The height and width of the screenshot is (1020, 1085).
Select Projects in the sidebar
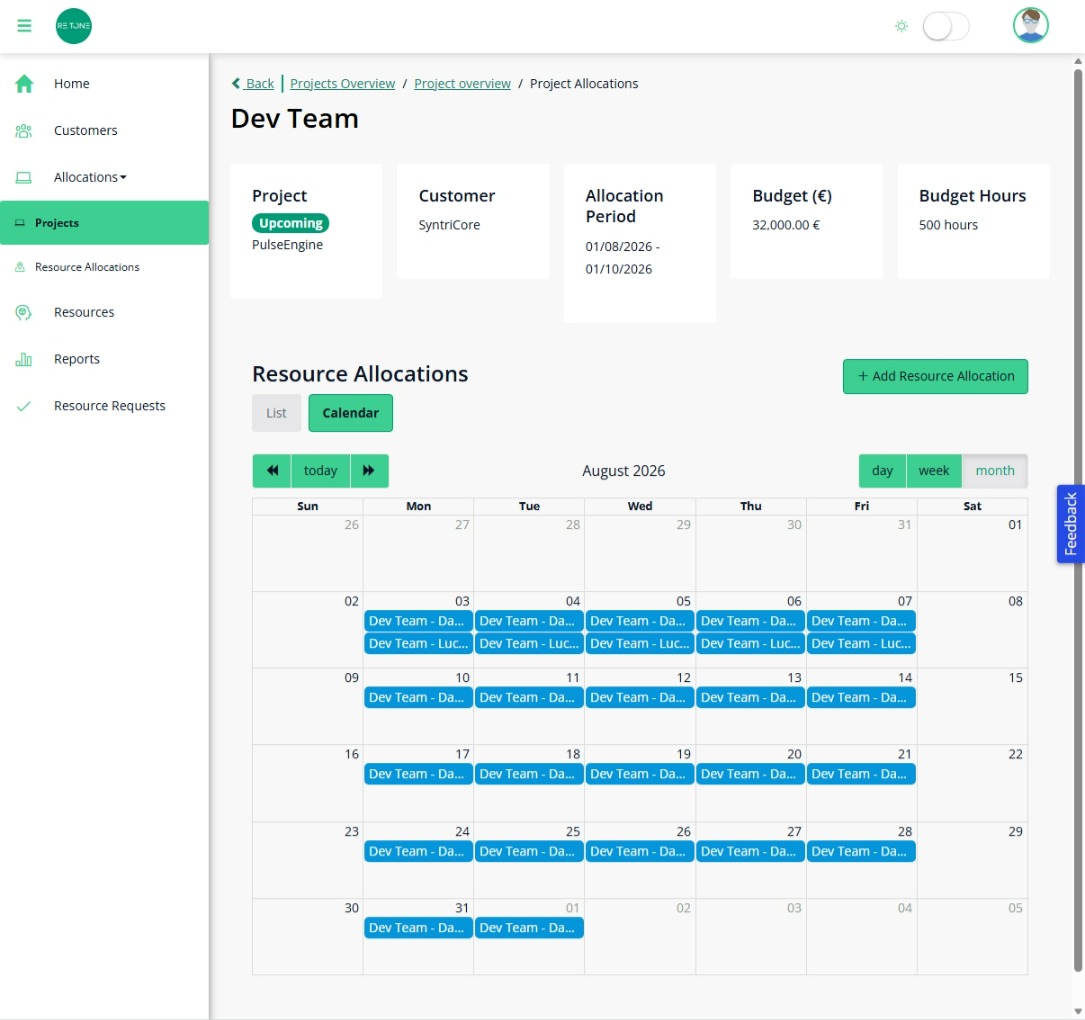click(x=104, y=223)
